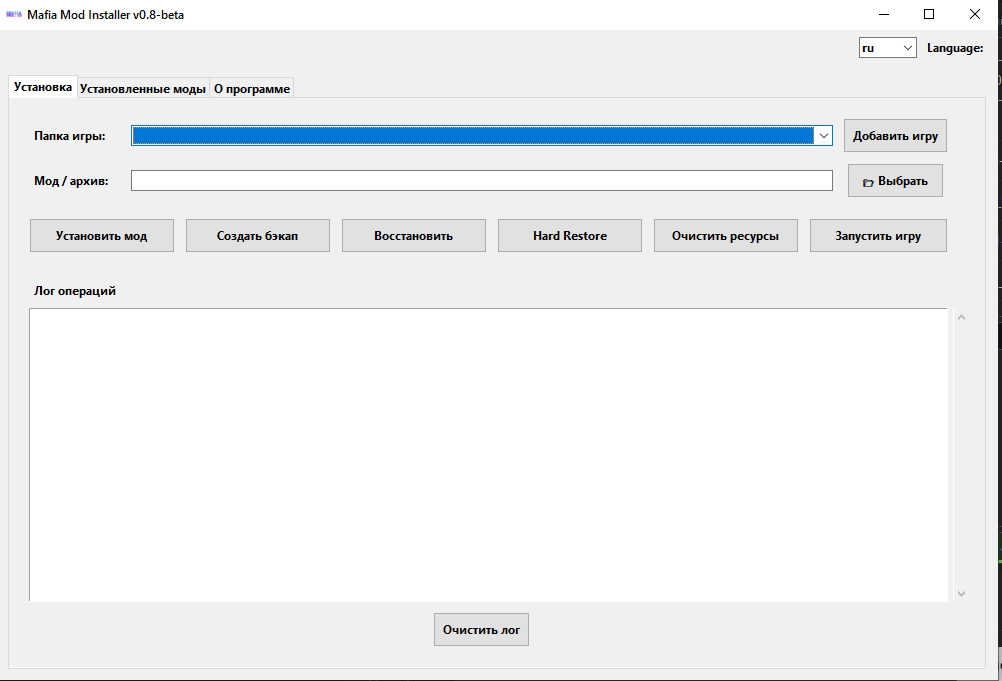Run the Hard Restore button
Viewport: 1002px width, 681px height.
pos(569,236)
